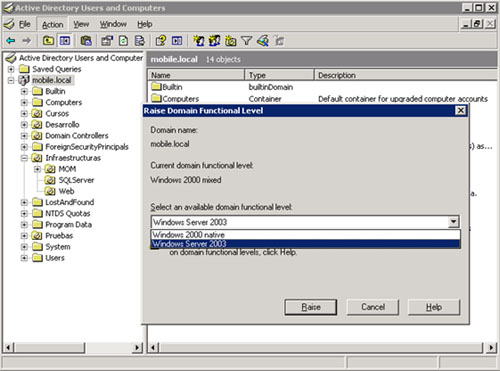The image size is (500, 371).
Task: Click the 'builtinDomain' type cell
Action: pos(271,87)
